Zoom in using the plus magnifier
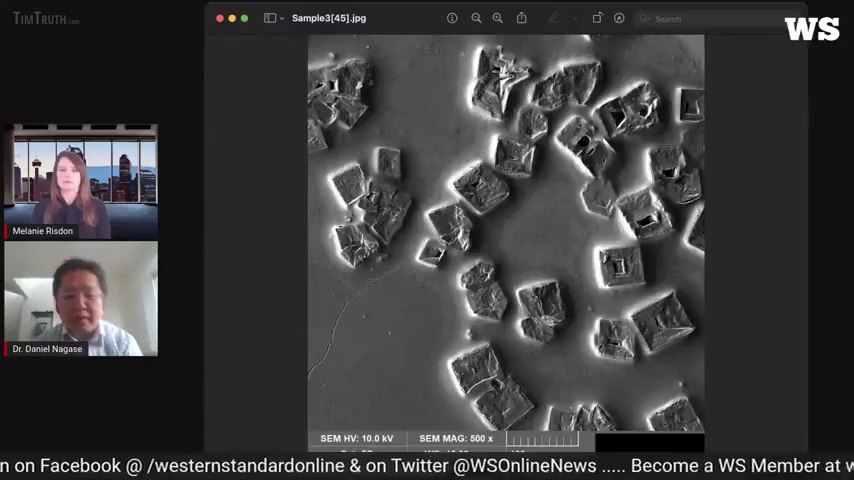The image size is (854, 480). [x=497, y=18]
